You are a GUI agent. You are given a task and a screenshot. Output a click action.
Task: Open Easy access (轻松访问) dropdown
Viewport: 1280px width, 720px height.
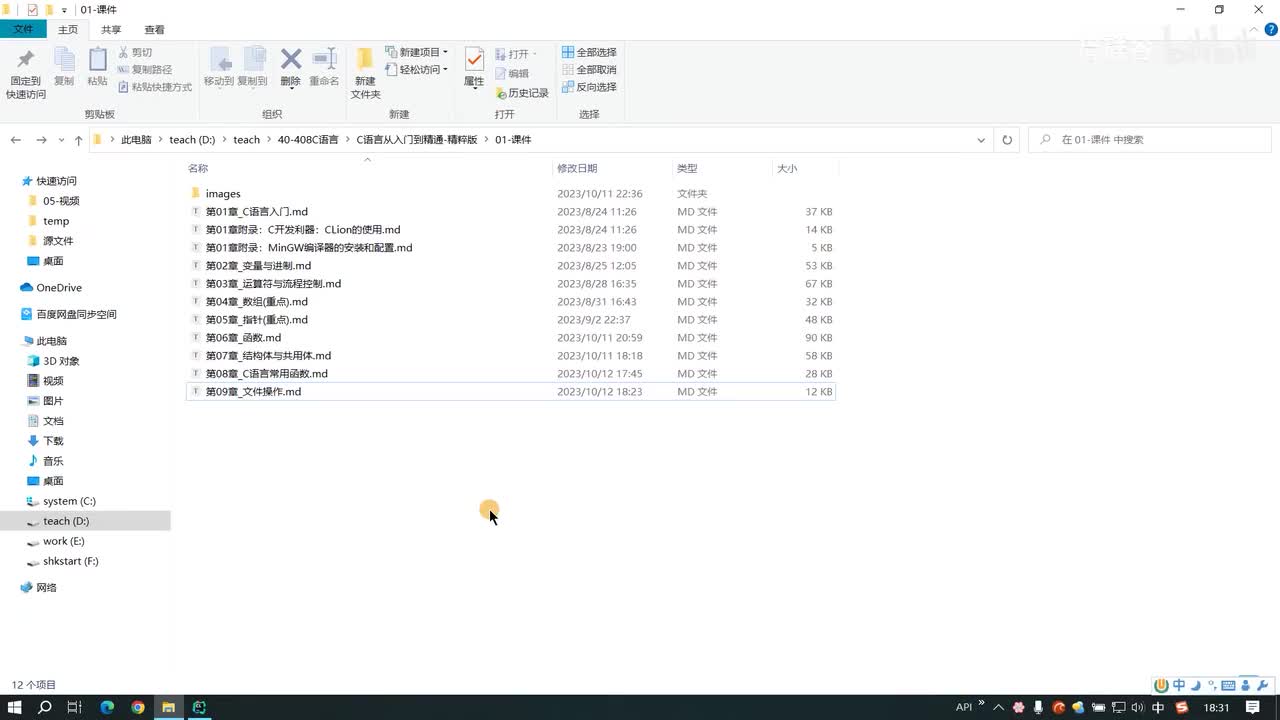pyautogui.click(x=417, y=70)
